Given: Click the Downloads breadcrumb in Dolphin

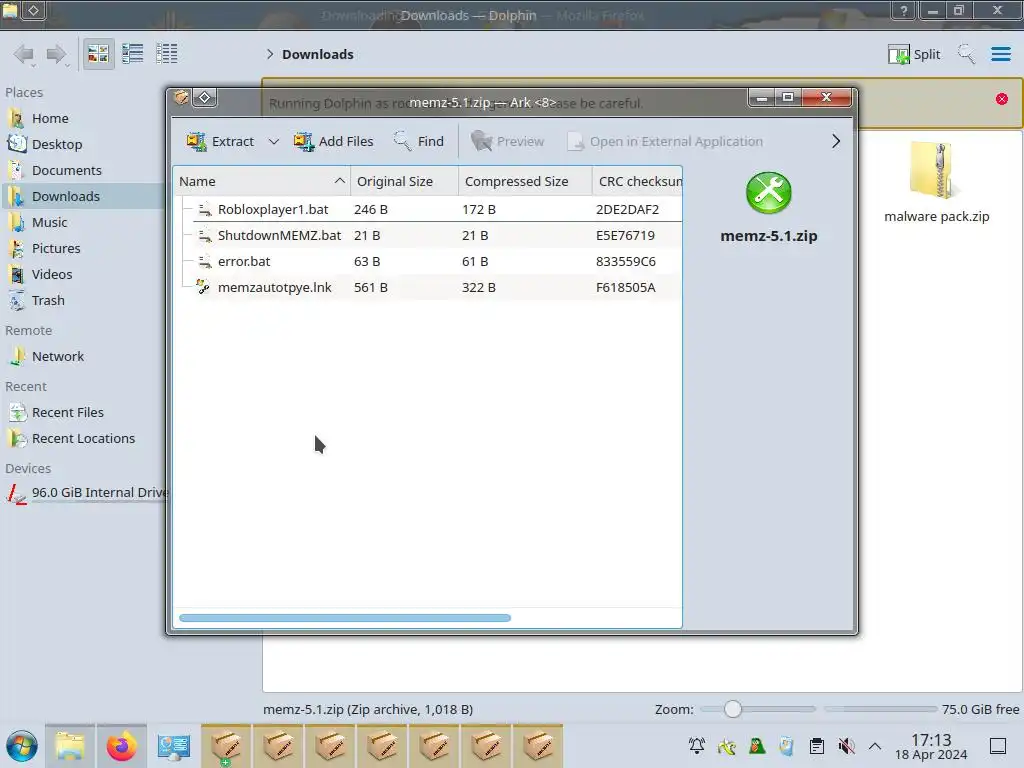Looking at the screenshot, I should 317,54.
